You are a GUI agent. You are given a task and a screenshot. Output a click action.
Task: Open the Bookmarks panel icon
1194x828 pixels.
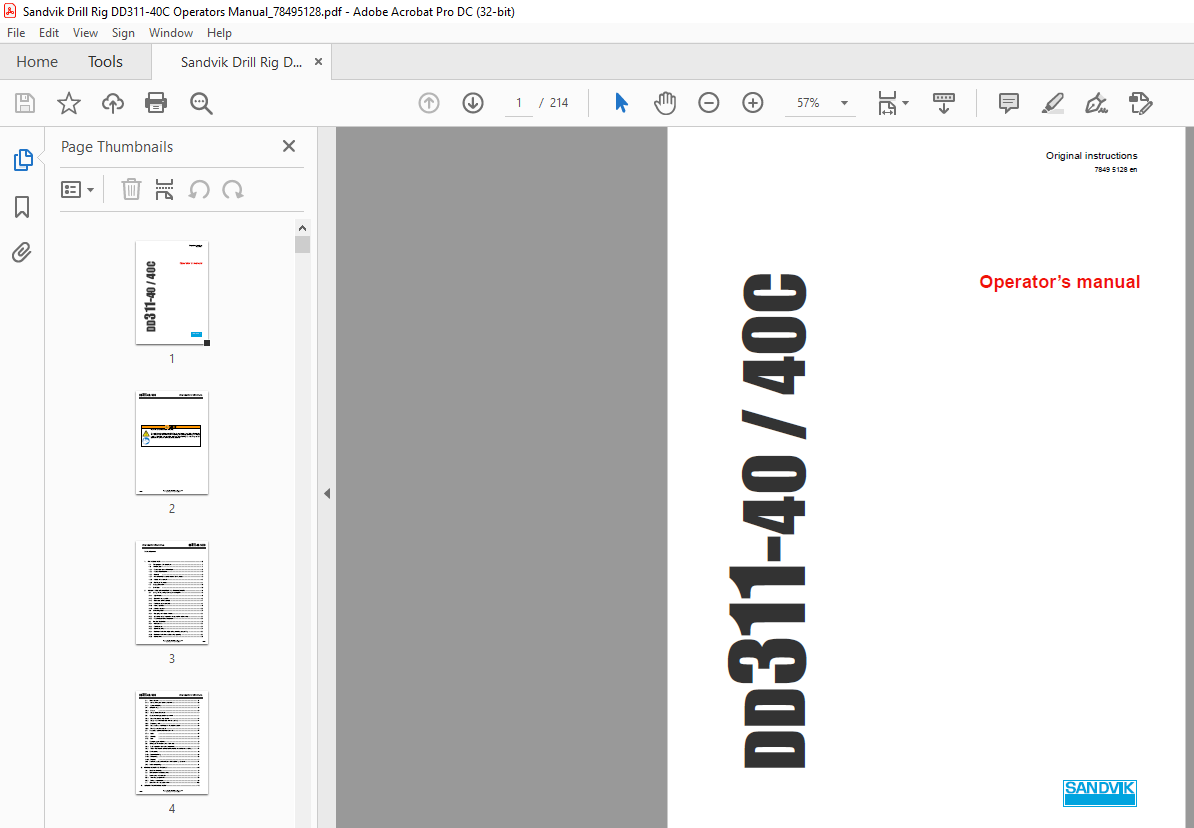(22, 206)
